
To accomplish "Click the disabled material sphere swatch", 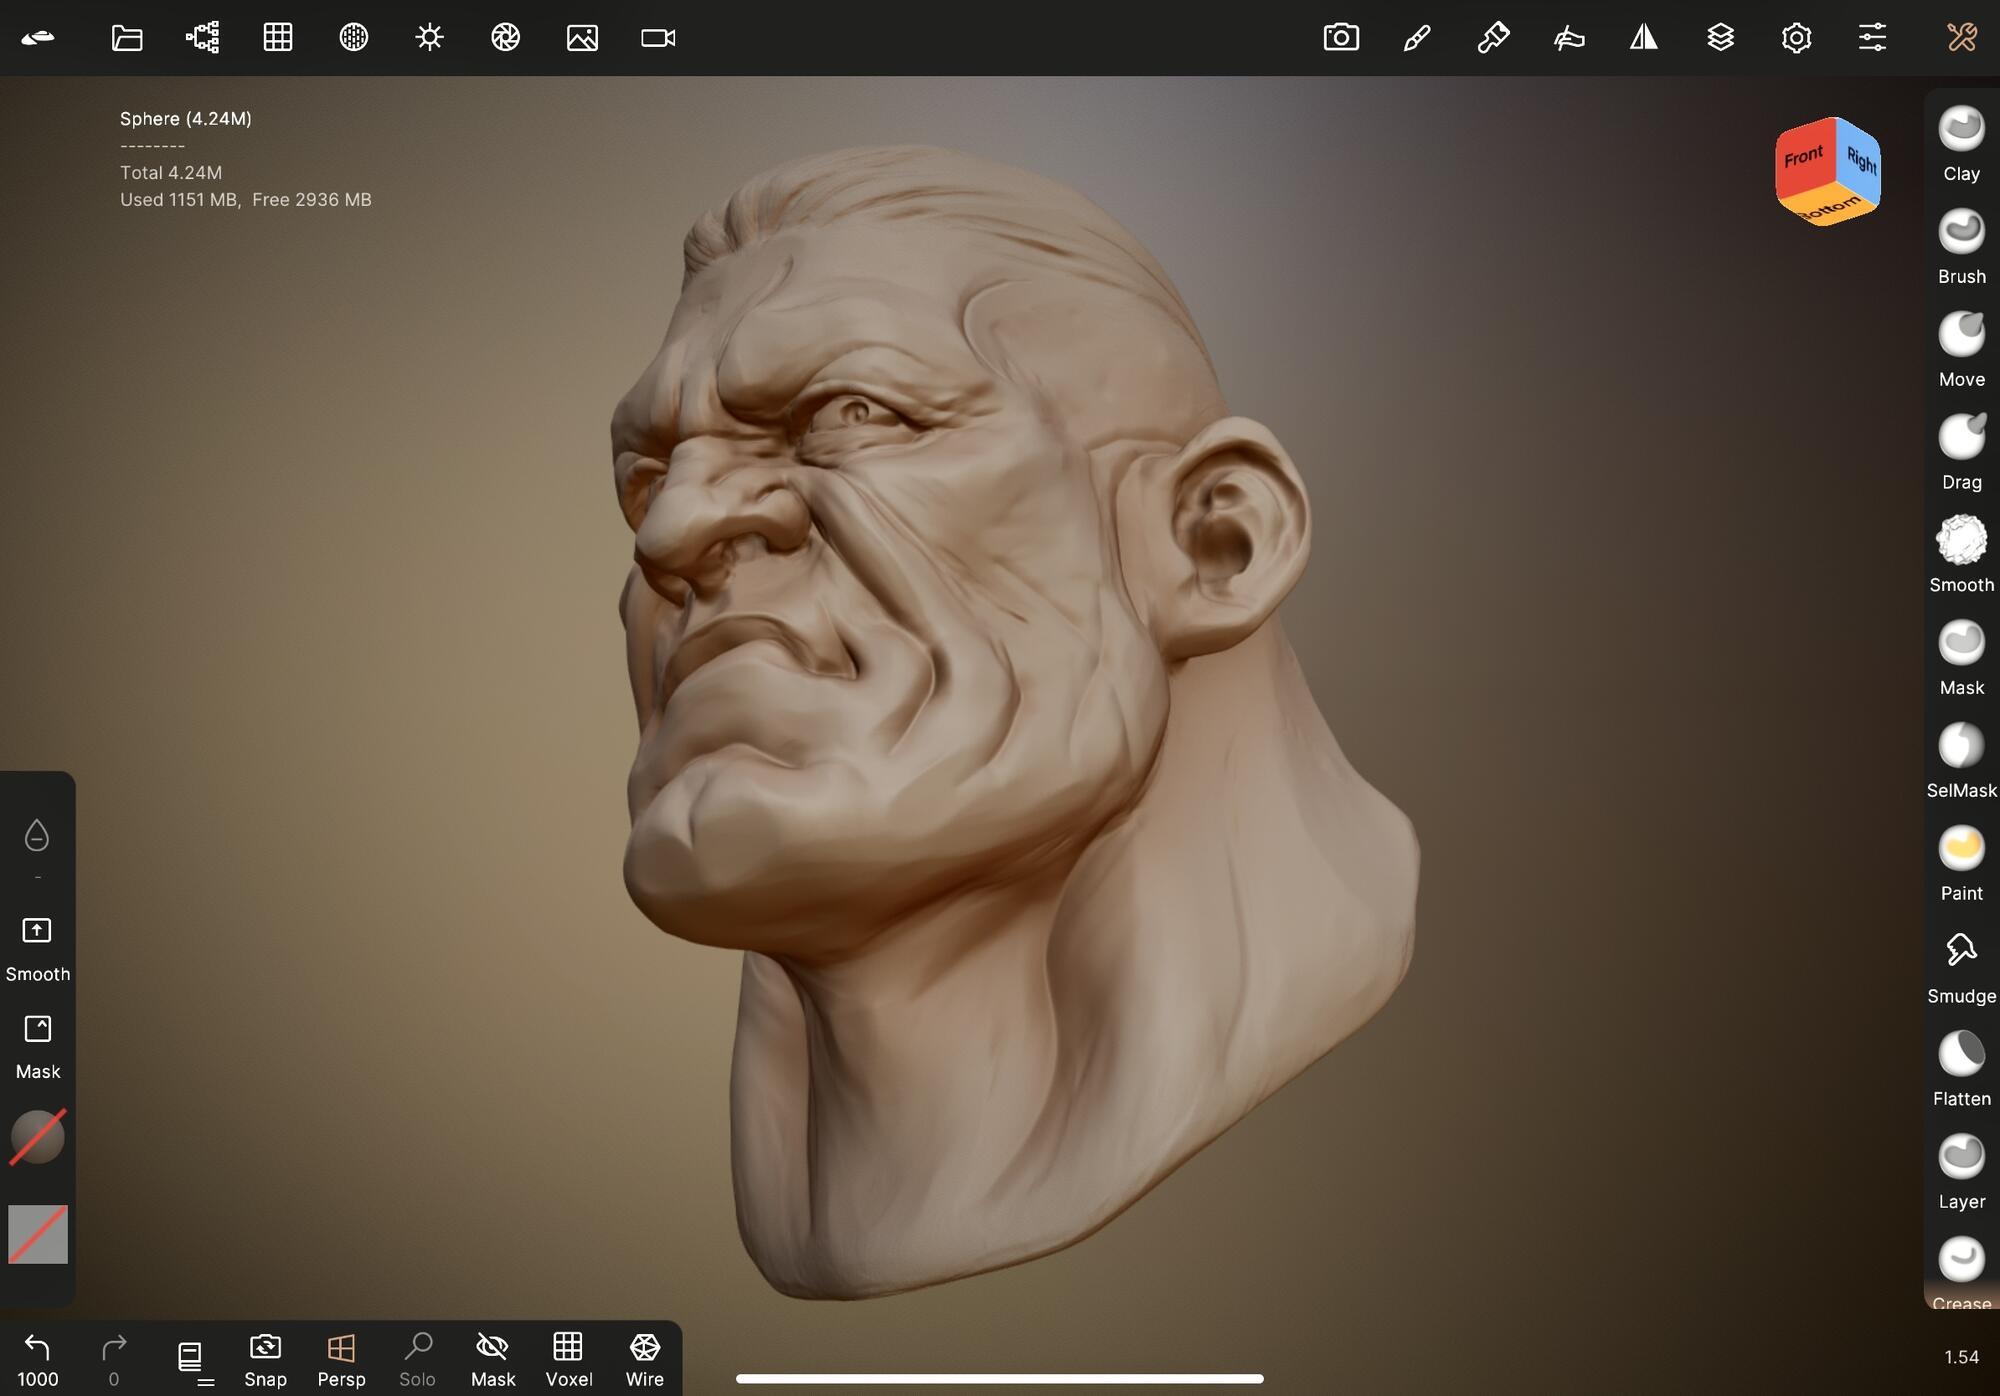I will coord(38,1137).
